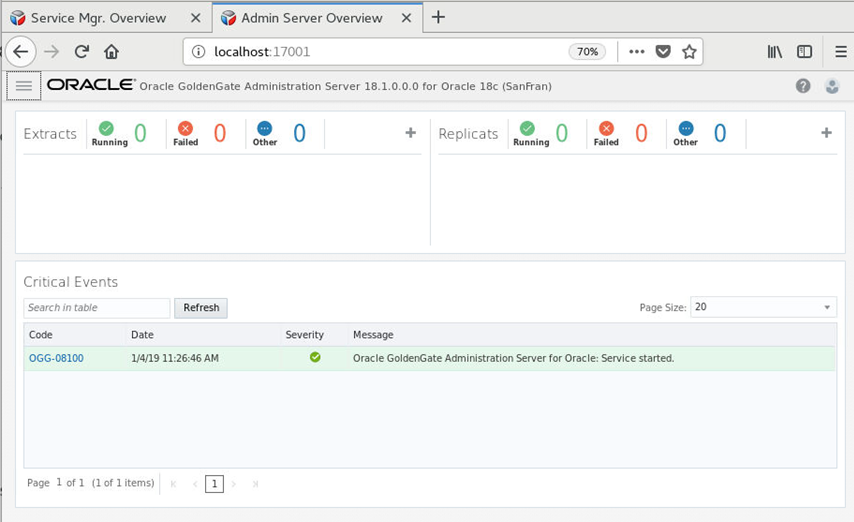Close the Service Mgr. Overview tab
Image resolution: width=854 pixels, height=522 pixels.
click(196, 18)
